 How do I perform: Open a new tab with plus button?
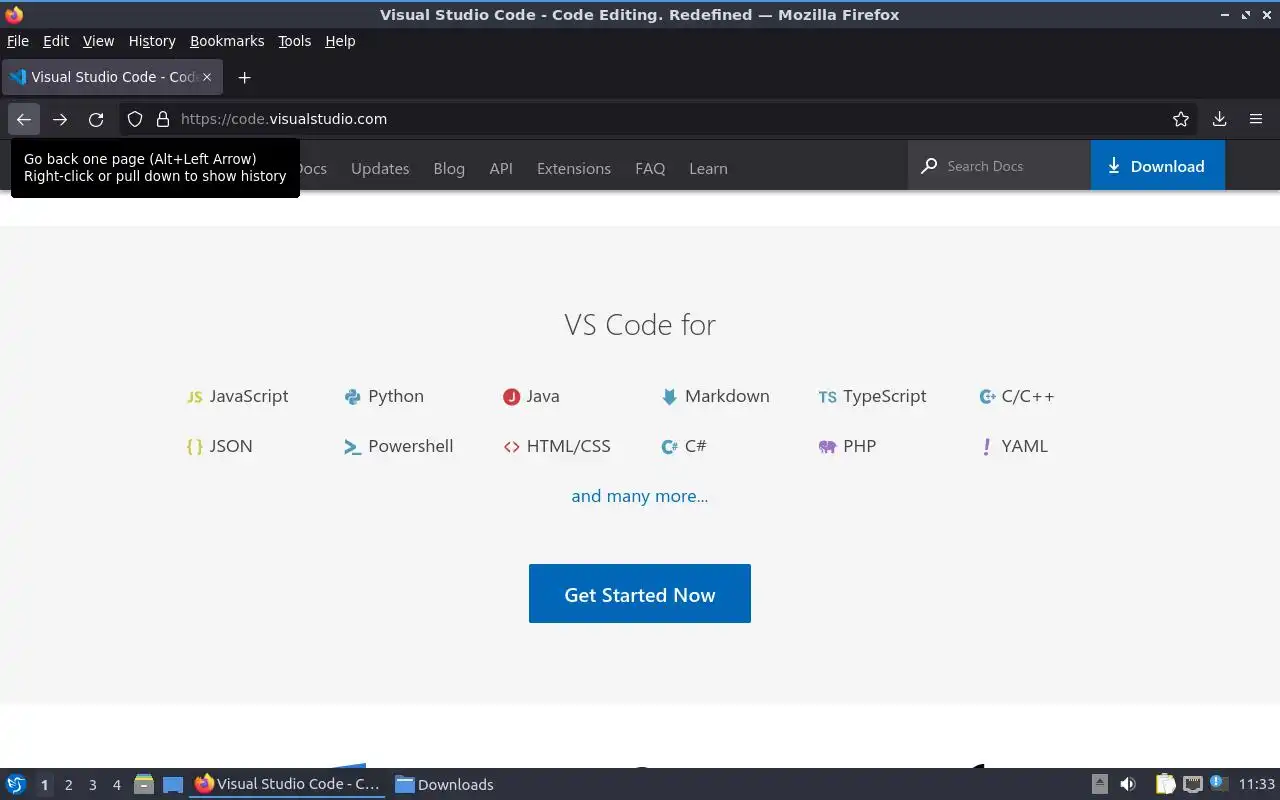[244, 77]
